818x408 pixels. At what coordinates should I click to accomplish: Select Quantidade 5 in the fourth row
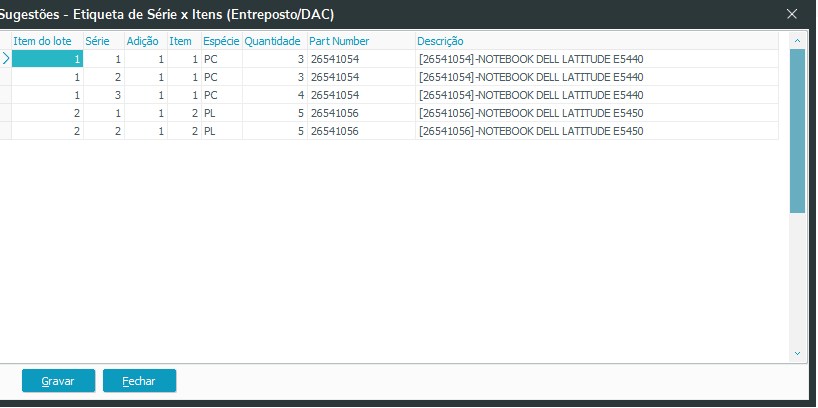click(x=275, y=113)
